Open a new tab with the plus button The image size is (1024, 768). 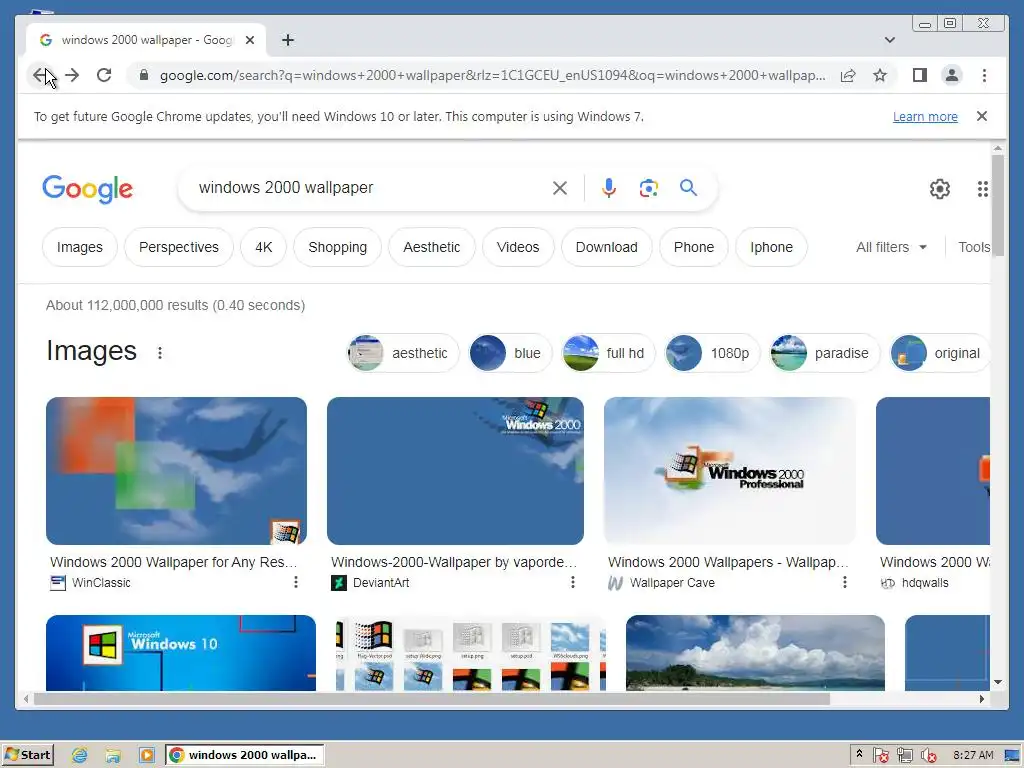pos(287,40)
